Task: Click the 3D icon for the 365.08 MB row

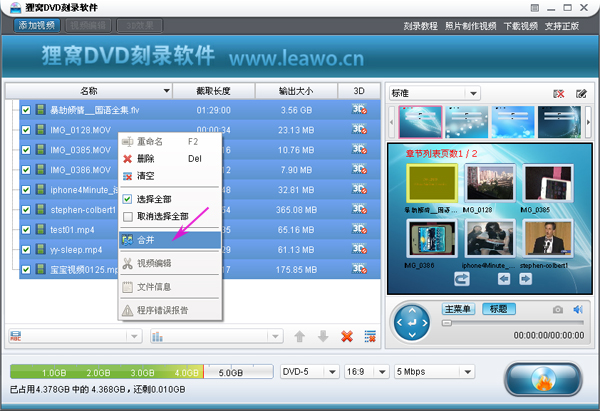Action: (x=359, y=209)
